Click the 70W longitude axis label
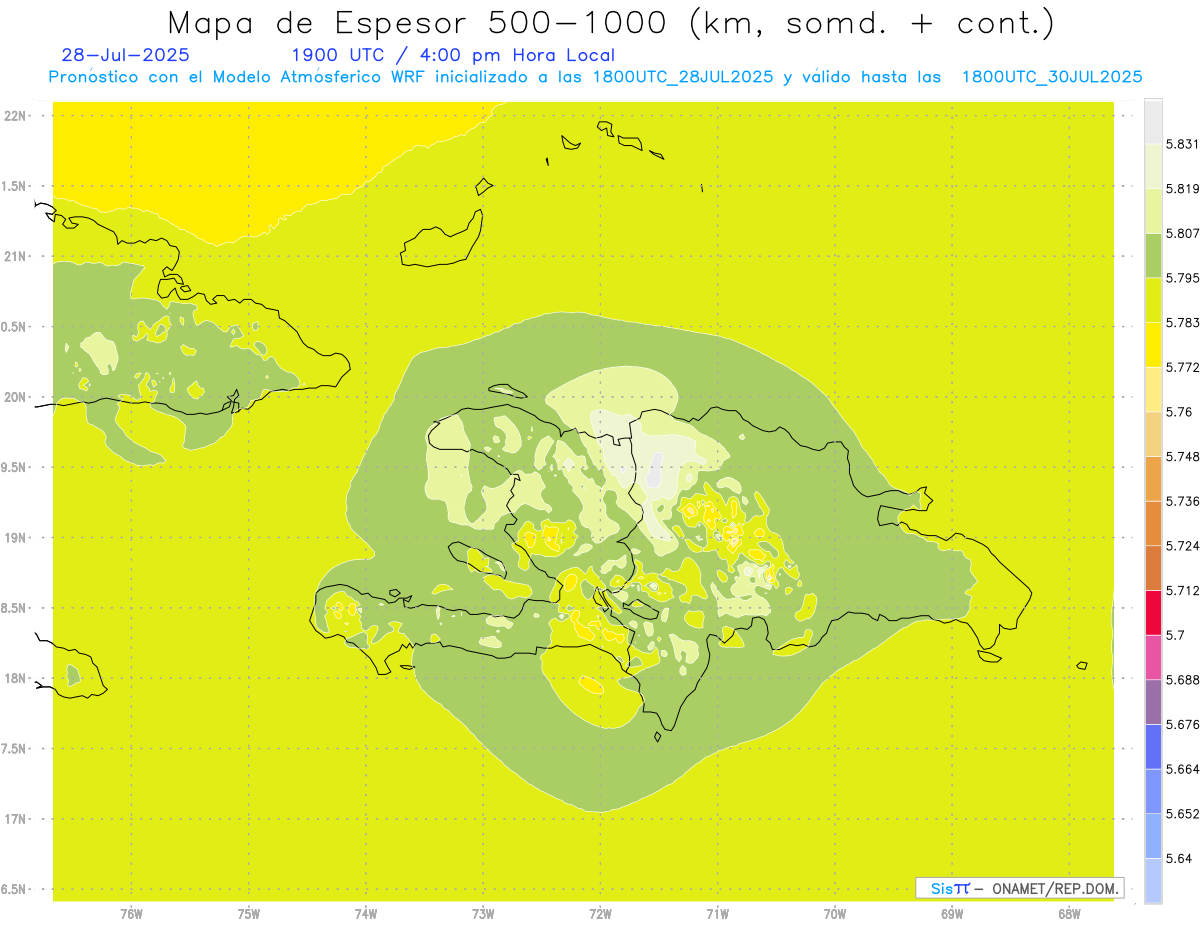1200x927 pixels. point(835,914)
